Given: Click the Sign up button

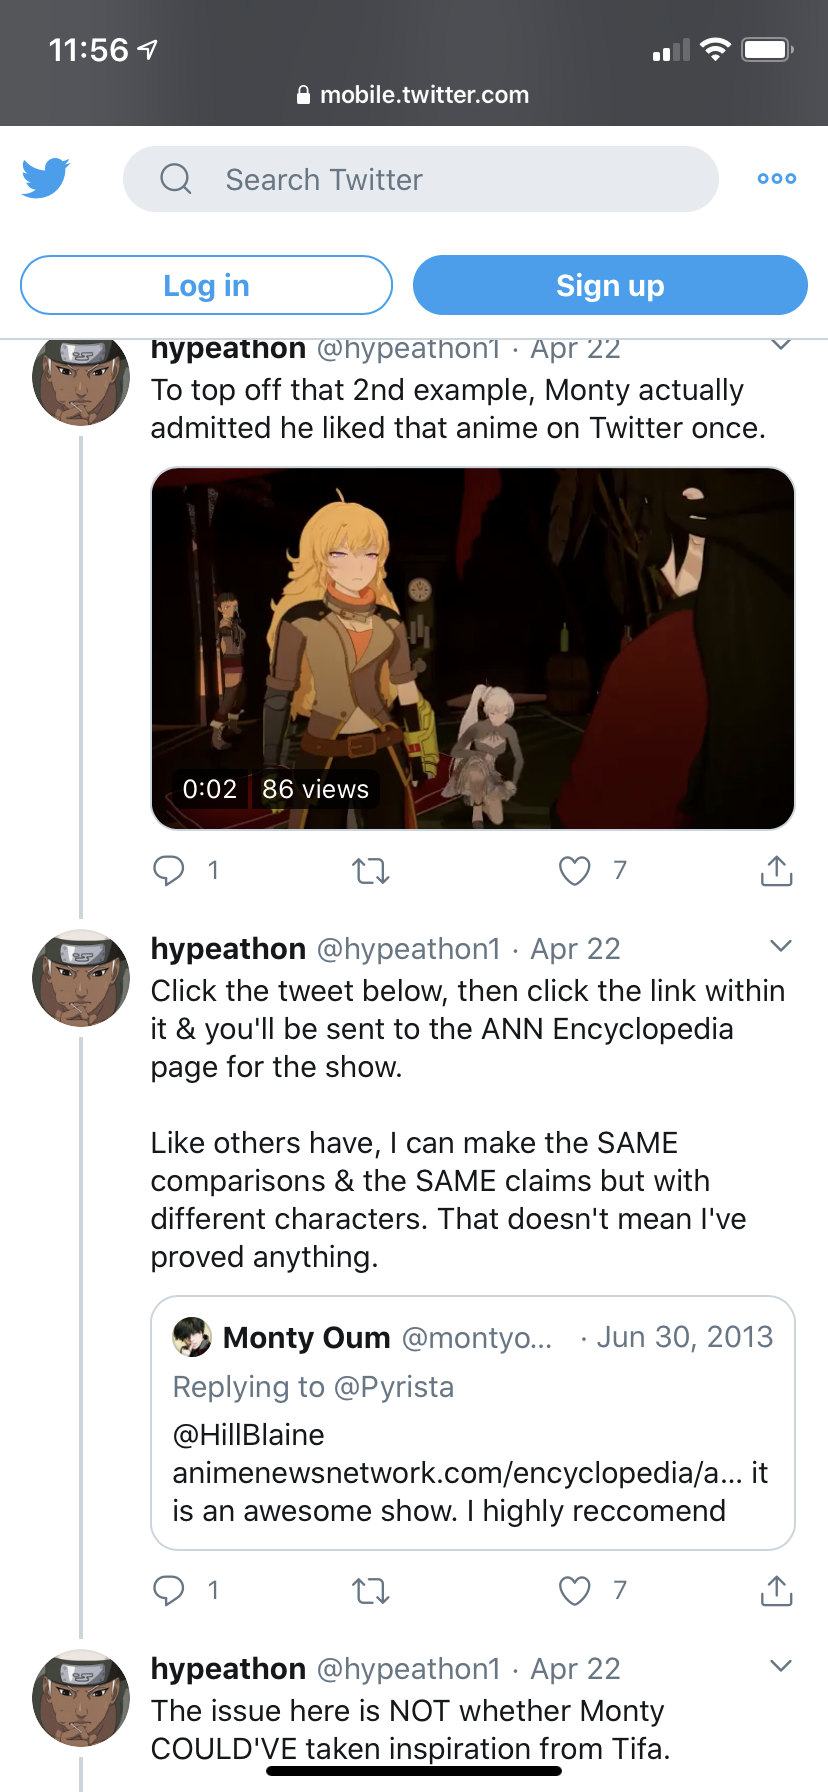Looking at the screenshot, I should pyautogui.click(x=610, y=285).
